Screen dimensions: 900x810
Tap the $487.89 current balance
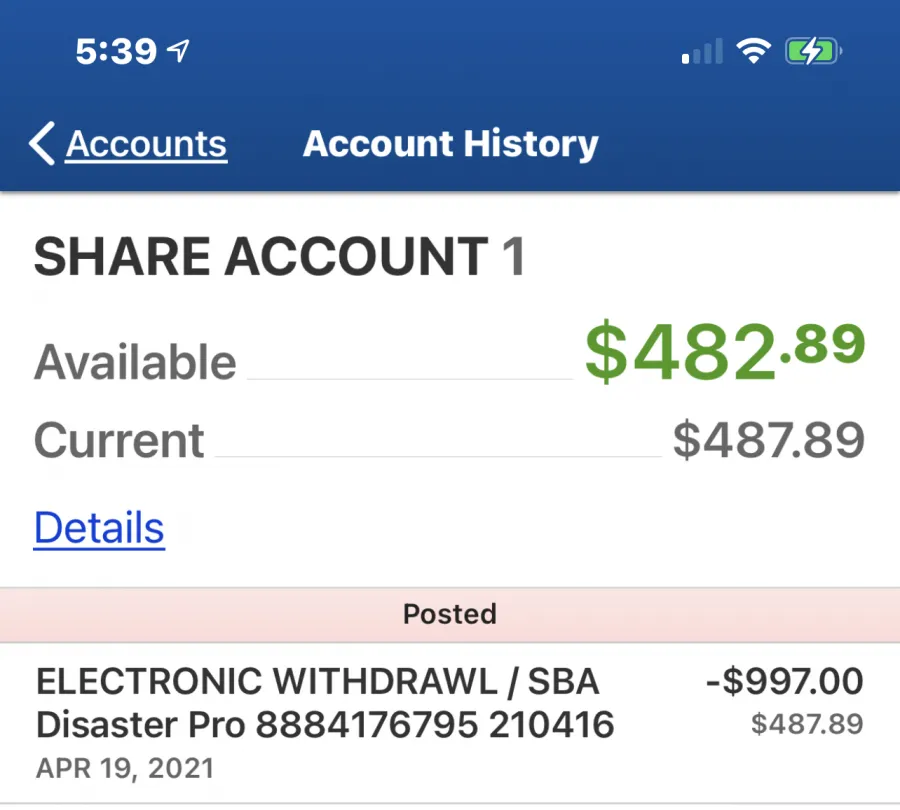pyautogui.click(x=769, y=440)
